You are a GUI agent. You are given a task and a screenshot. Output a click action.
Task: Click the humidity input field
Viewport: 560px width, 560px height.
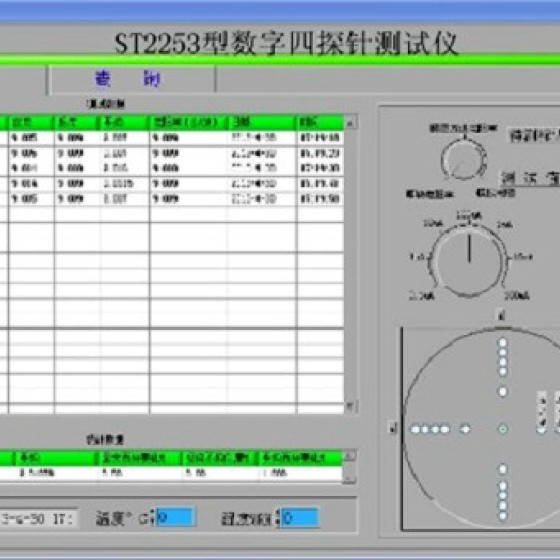tap(300, 518)
